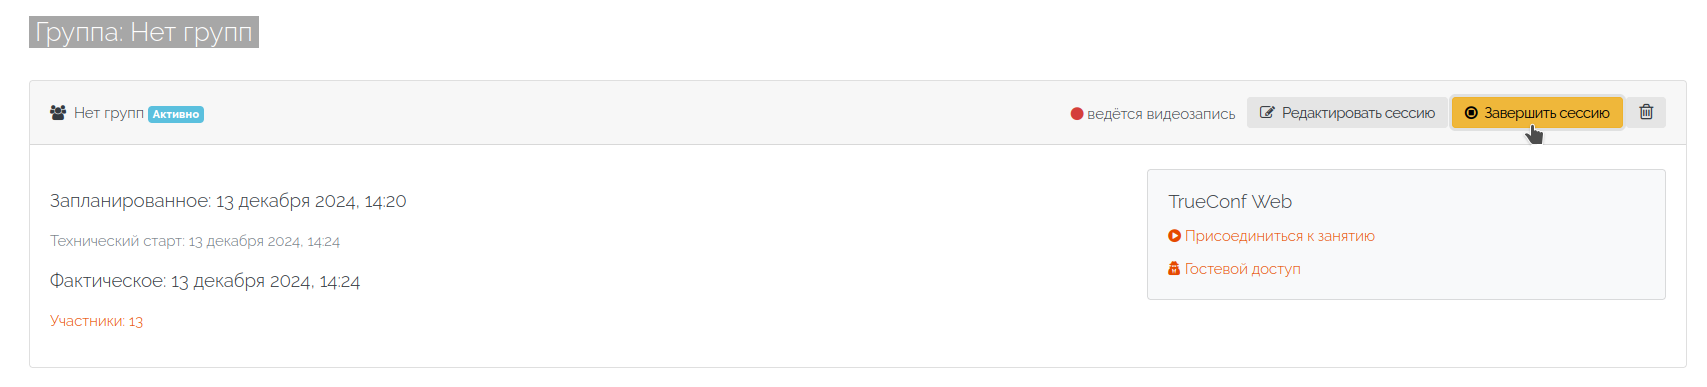
Task: Click the Активно status badge
Action: tap(176, 114)
